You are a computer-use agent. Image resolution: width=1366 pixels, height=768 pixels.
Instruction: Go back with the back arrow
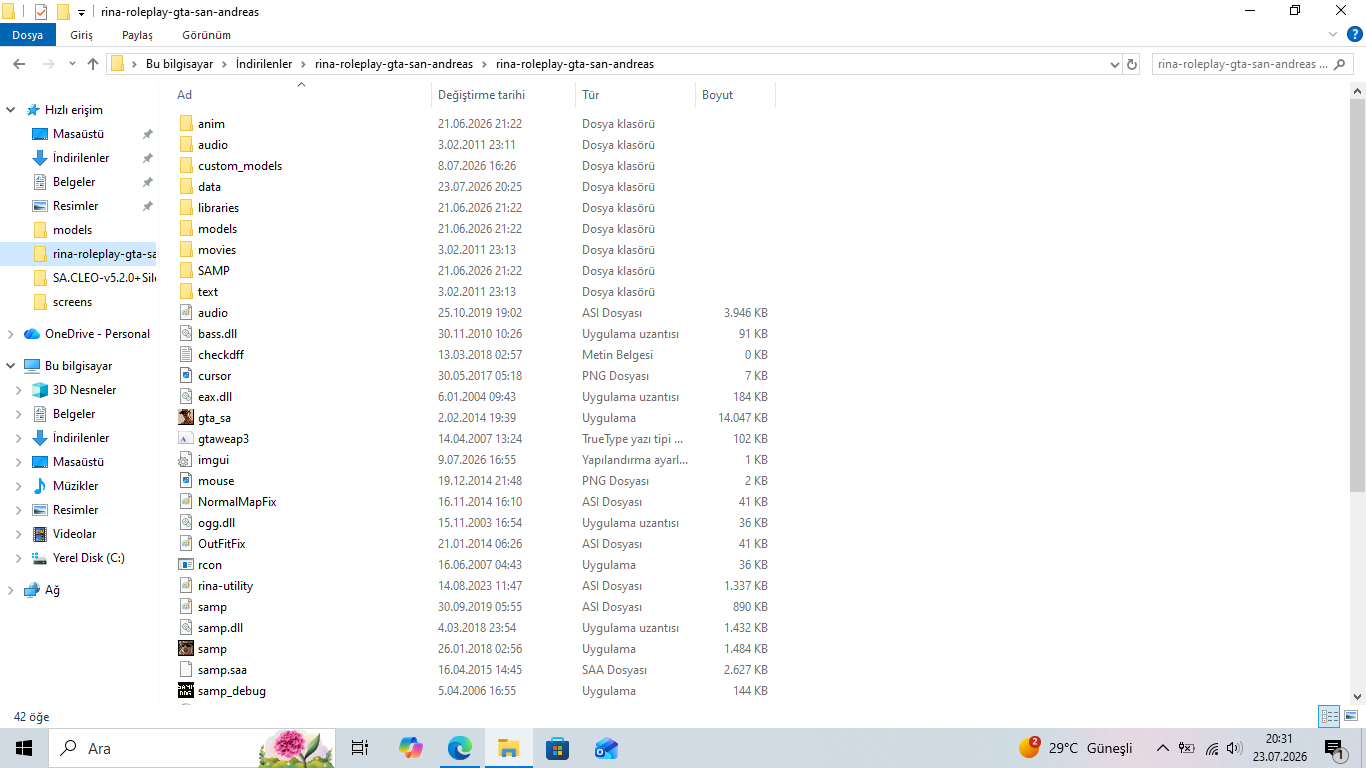coord(19,64)
